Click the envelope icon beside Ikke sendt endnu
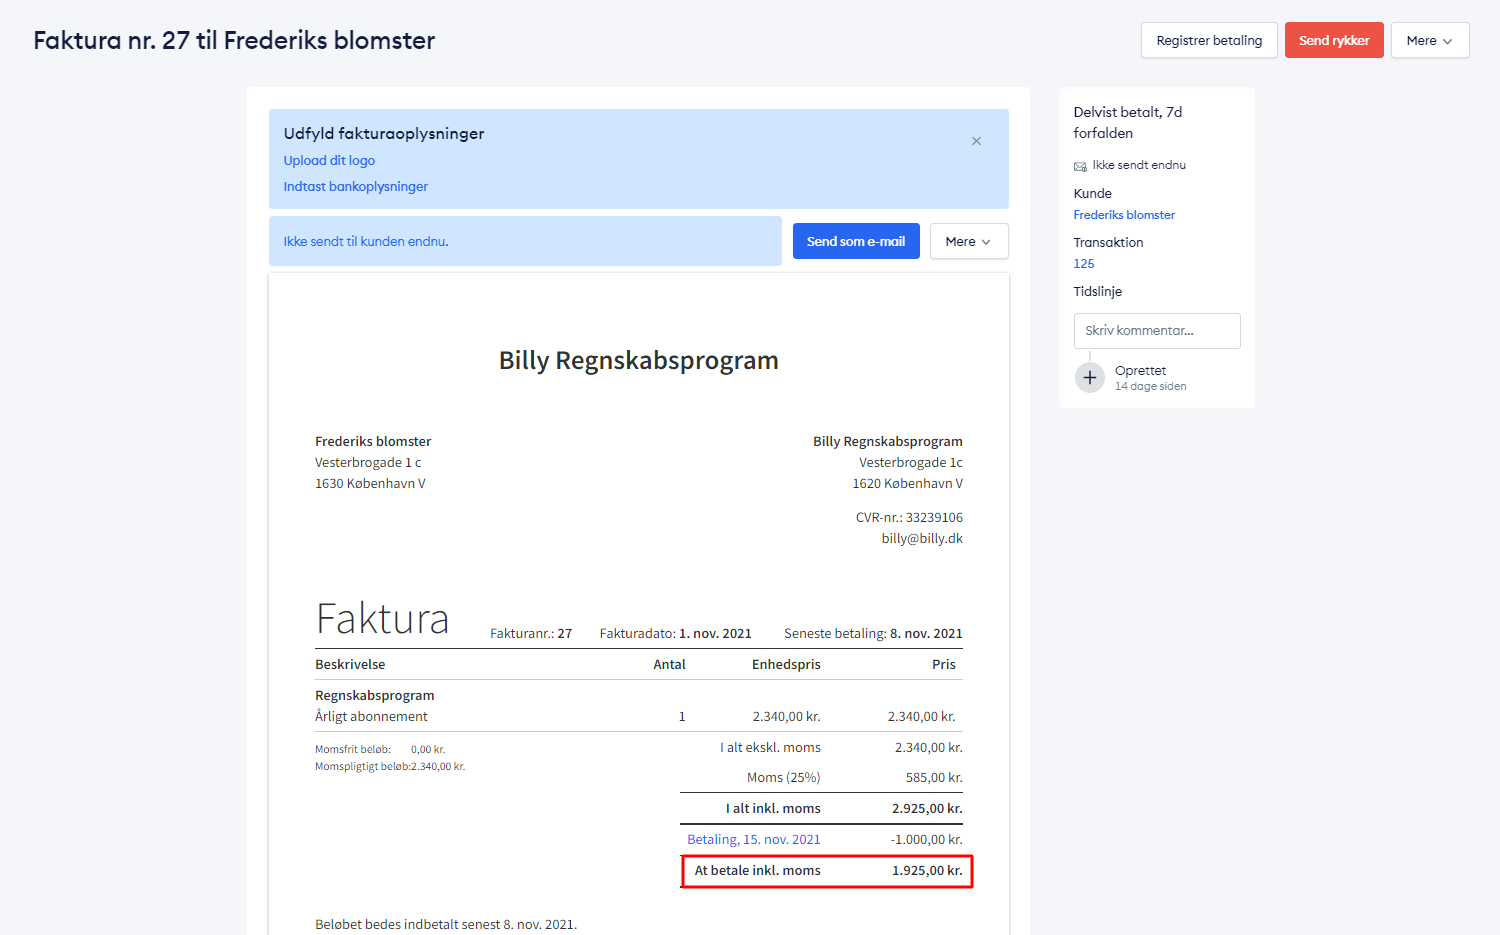This screenshot has width=1500, height=935. tap(1080, 166)
